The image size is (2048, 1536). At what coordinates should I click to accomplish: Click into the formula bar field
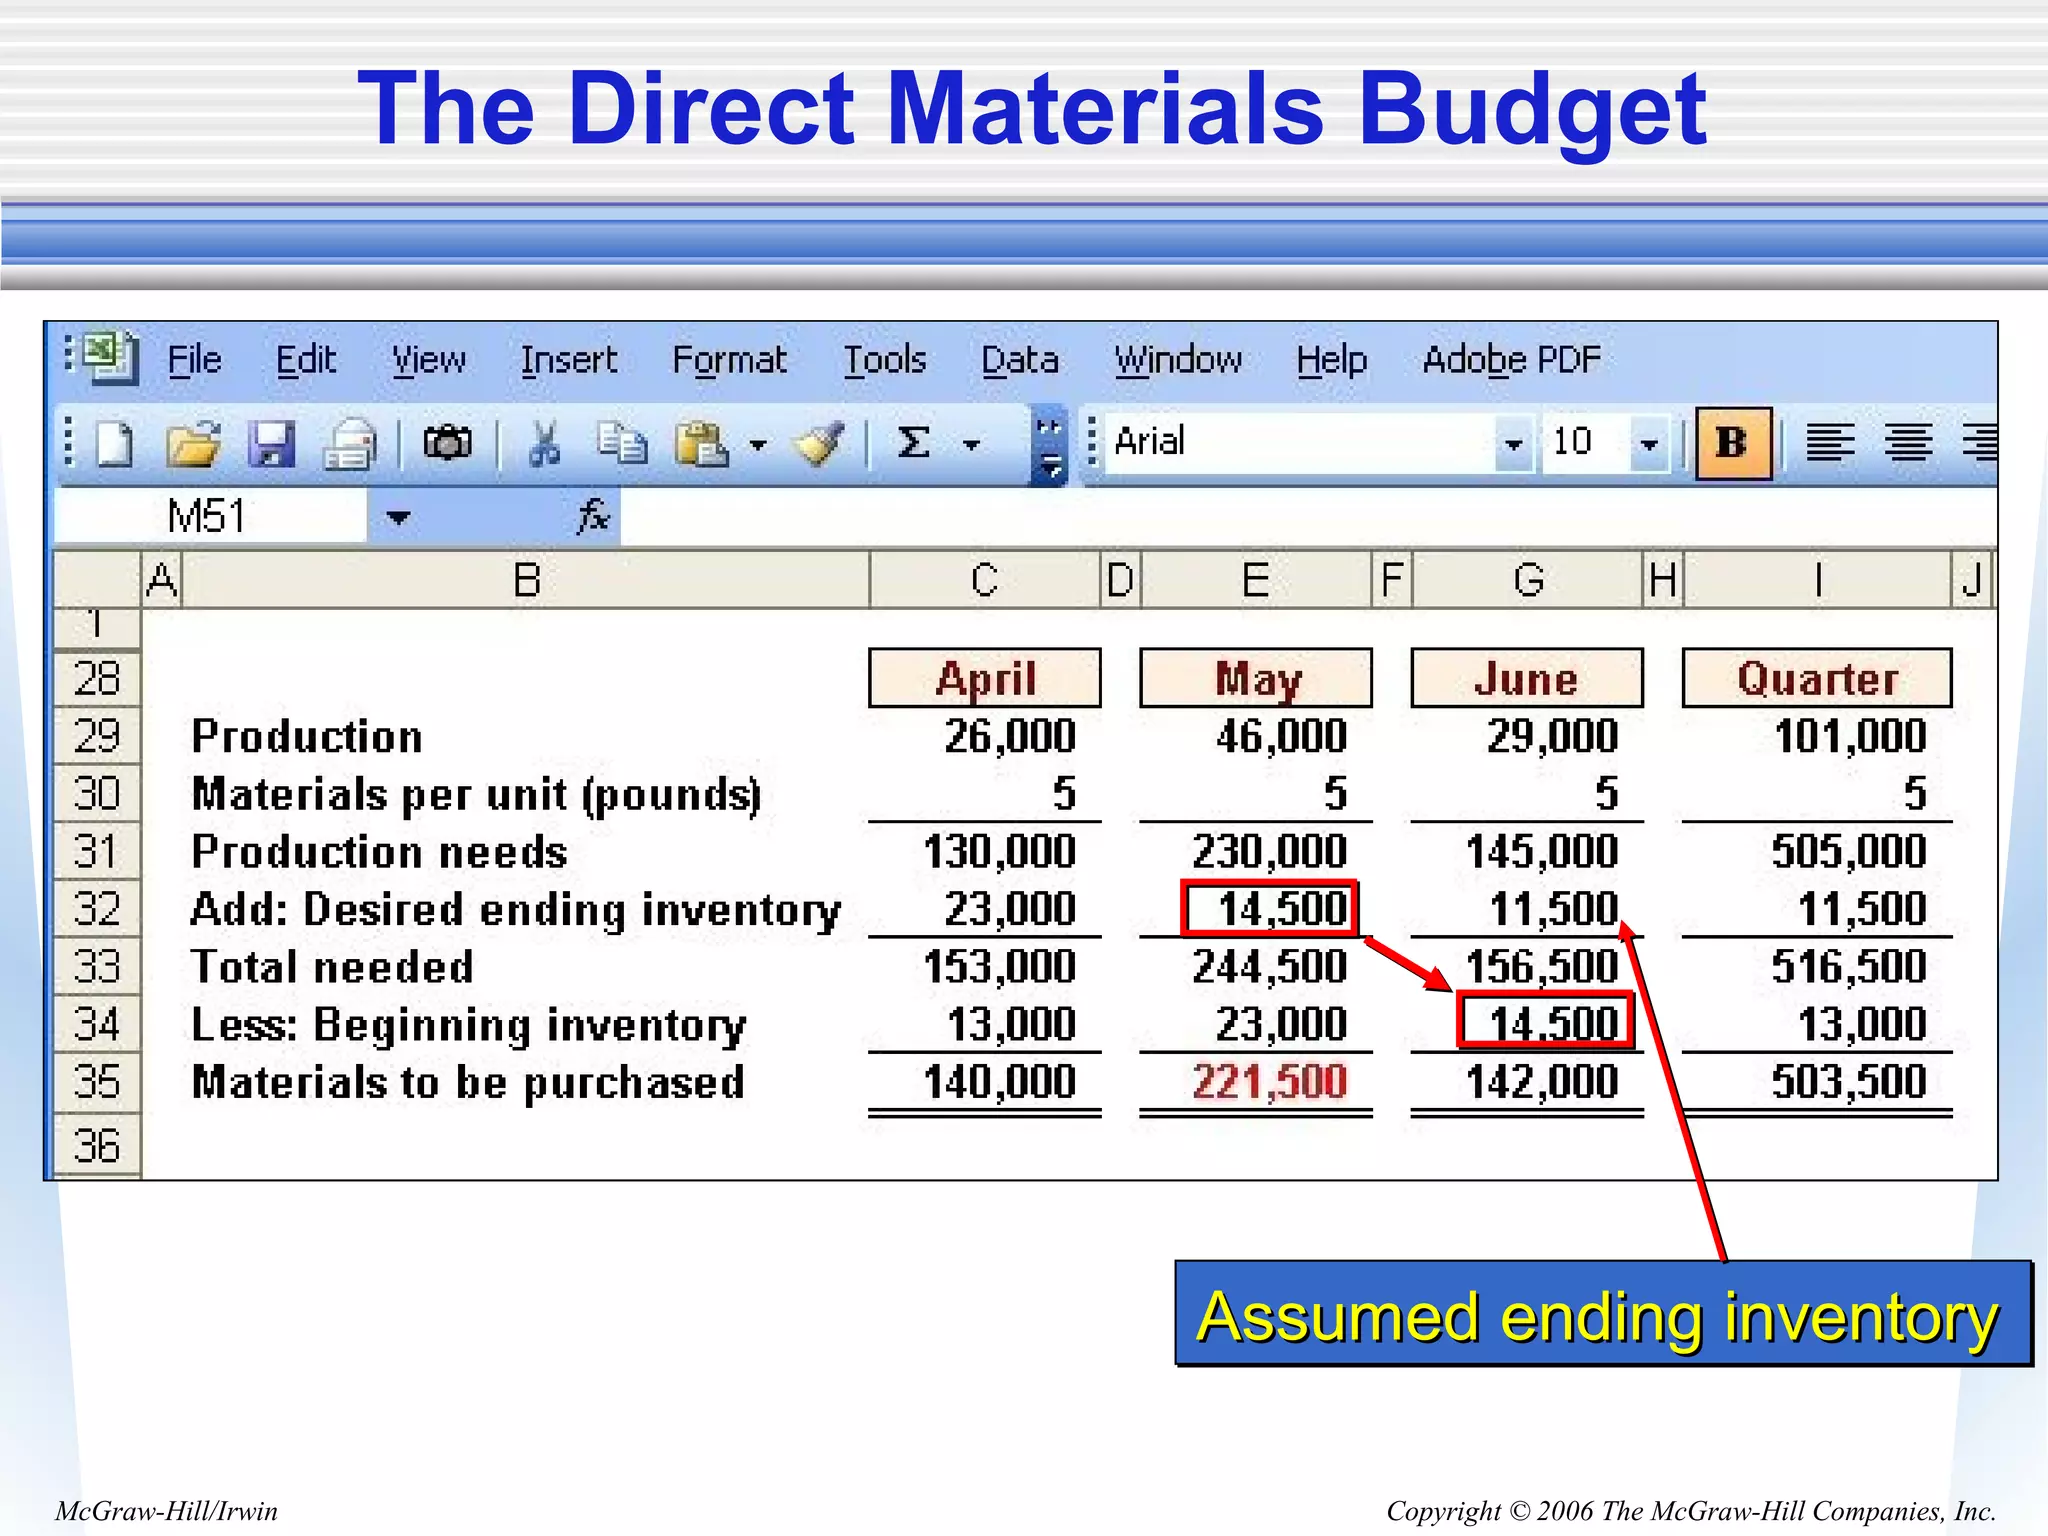pos(1308,516)
